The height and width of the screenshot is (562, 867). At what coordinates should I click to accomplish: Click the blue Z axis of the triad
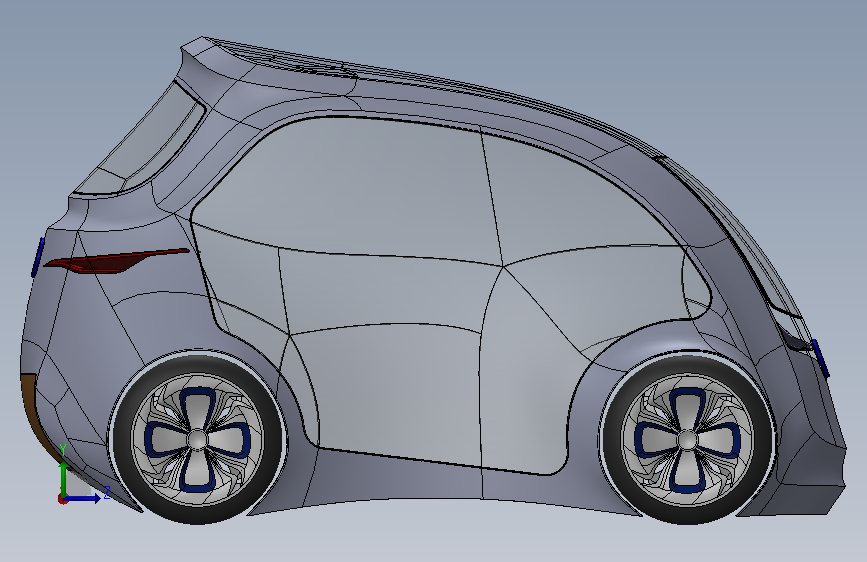(83, 498)
